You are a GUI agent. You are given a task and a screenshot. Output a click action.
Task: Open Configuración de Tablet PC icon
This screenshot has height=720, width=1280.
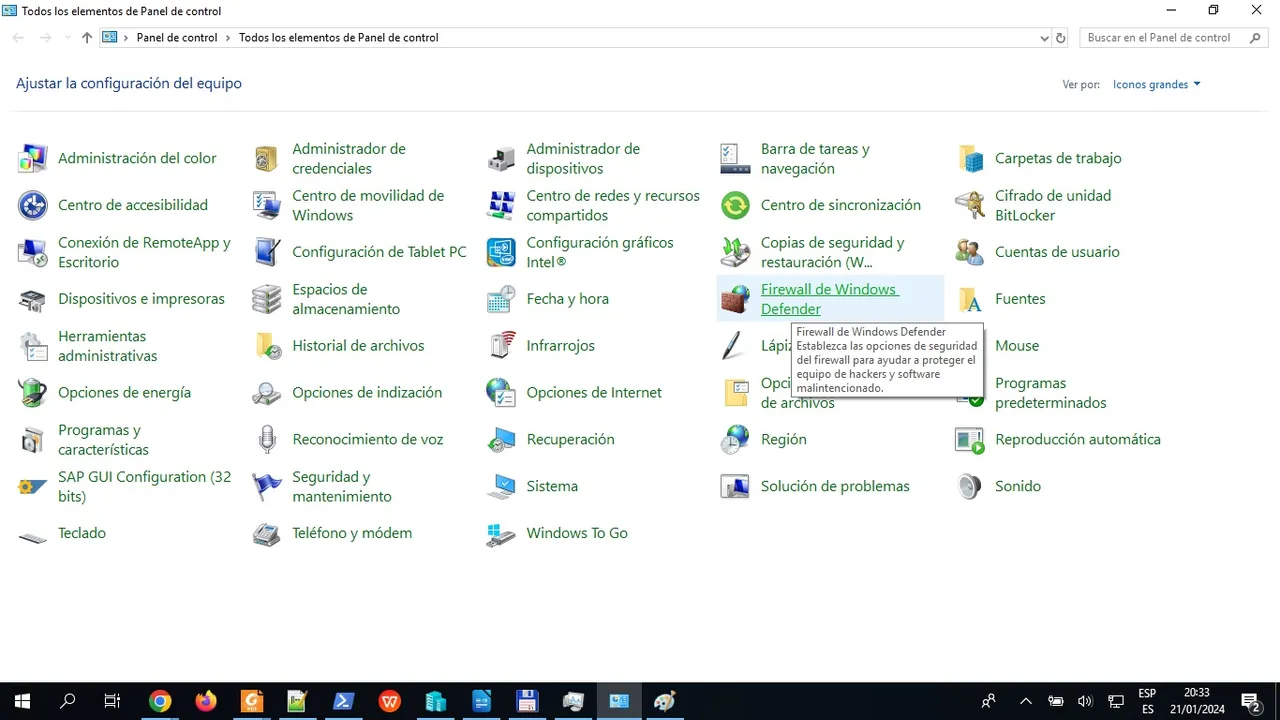pos(267,252)
